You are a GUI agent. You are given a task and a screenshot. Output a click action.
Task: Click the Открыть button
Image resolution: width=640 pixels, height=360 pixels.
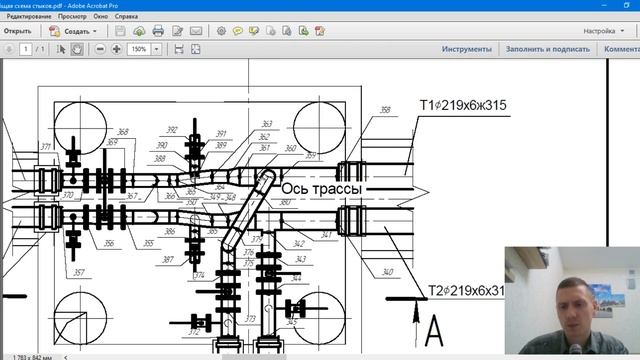[18, 31]
